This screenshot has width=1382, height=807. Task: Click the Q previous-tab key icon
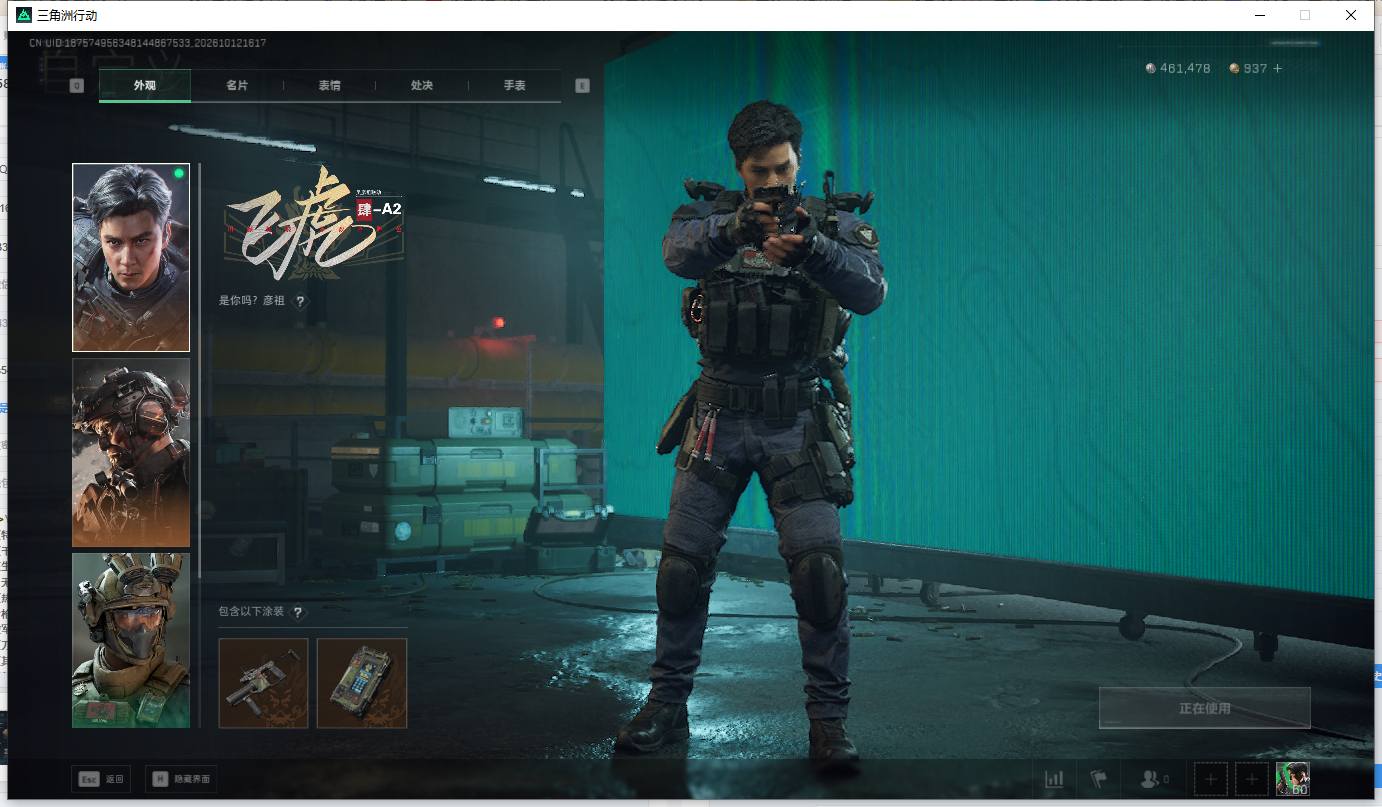click(x=77, y=86)
